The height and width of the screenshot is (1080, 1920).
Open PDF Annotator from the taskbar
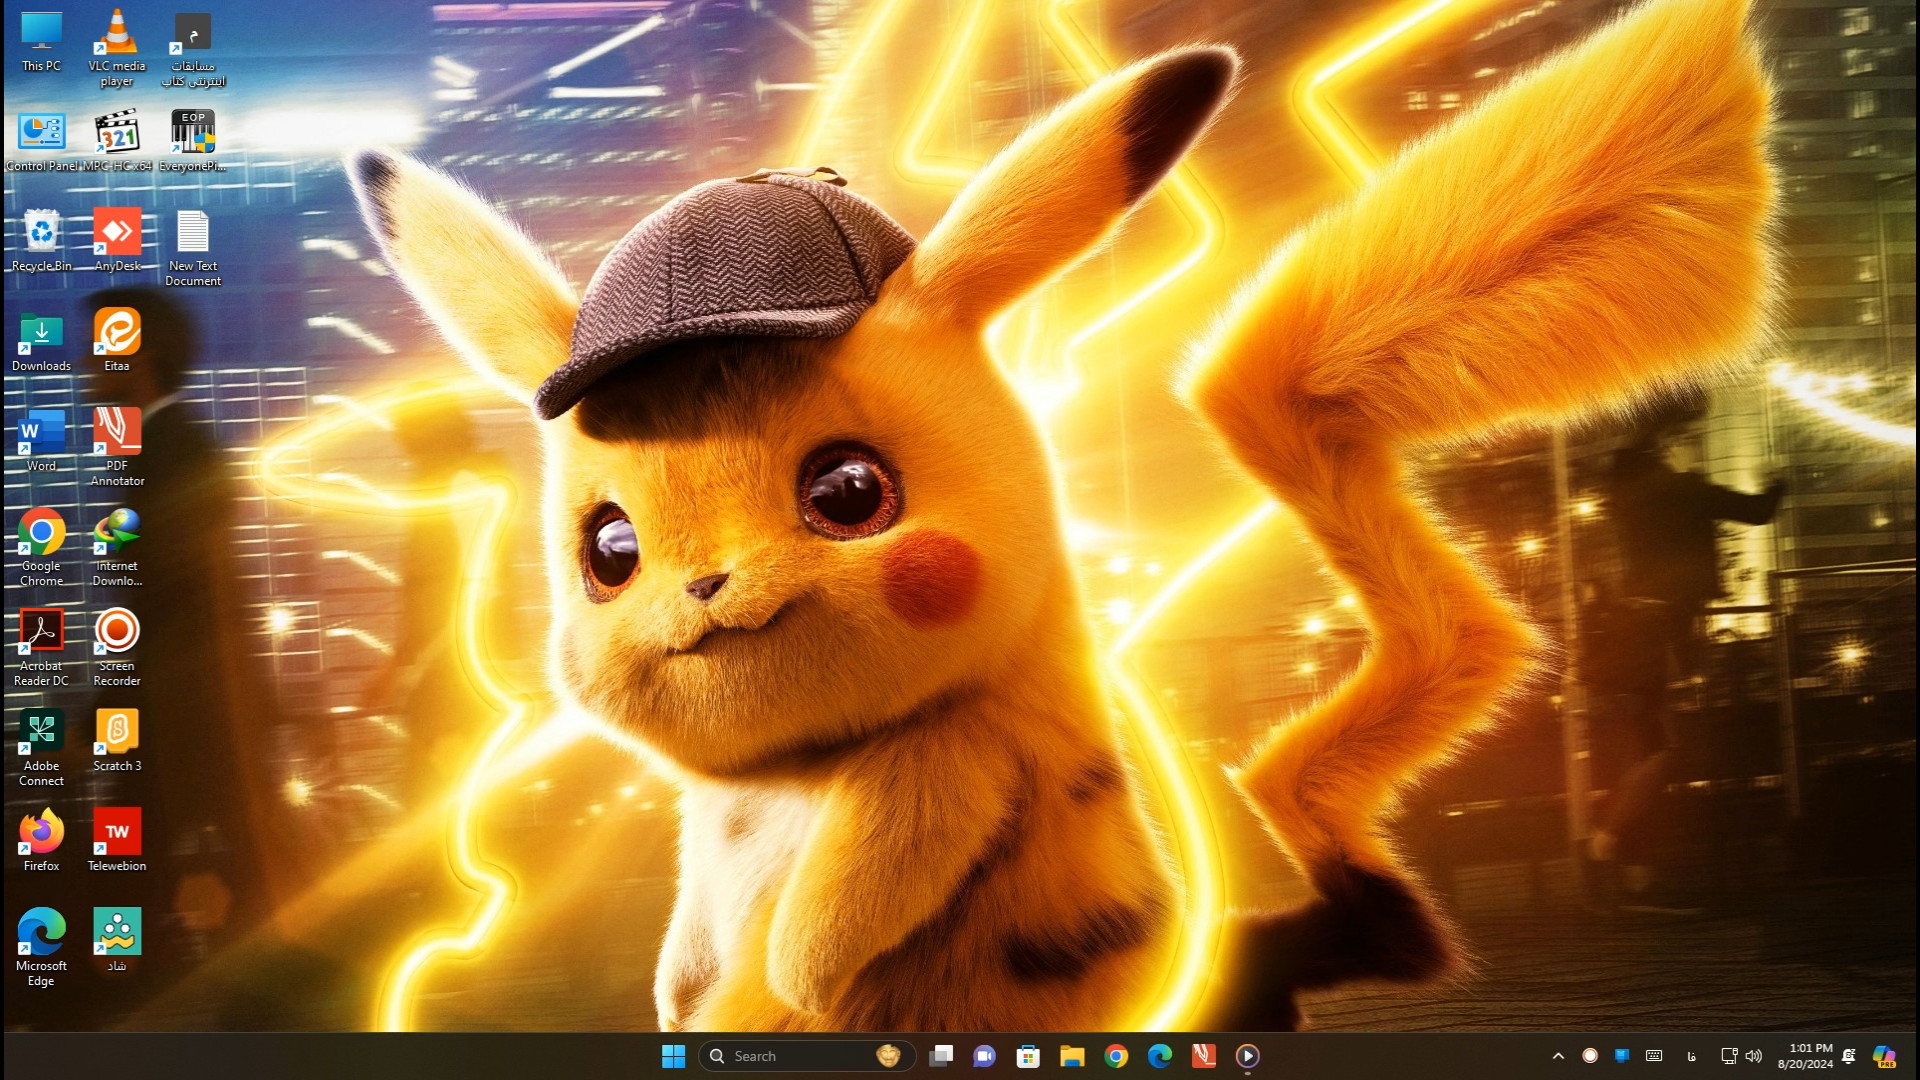tap(1204, 1056)
